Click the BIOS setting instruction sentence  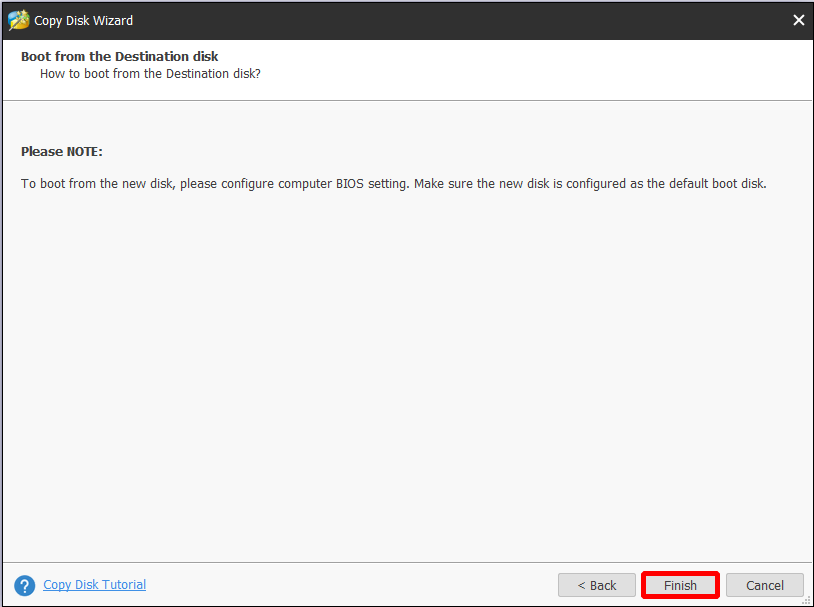coord(394,184)
